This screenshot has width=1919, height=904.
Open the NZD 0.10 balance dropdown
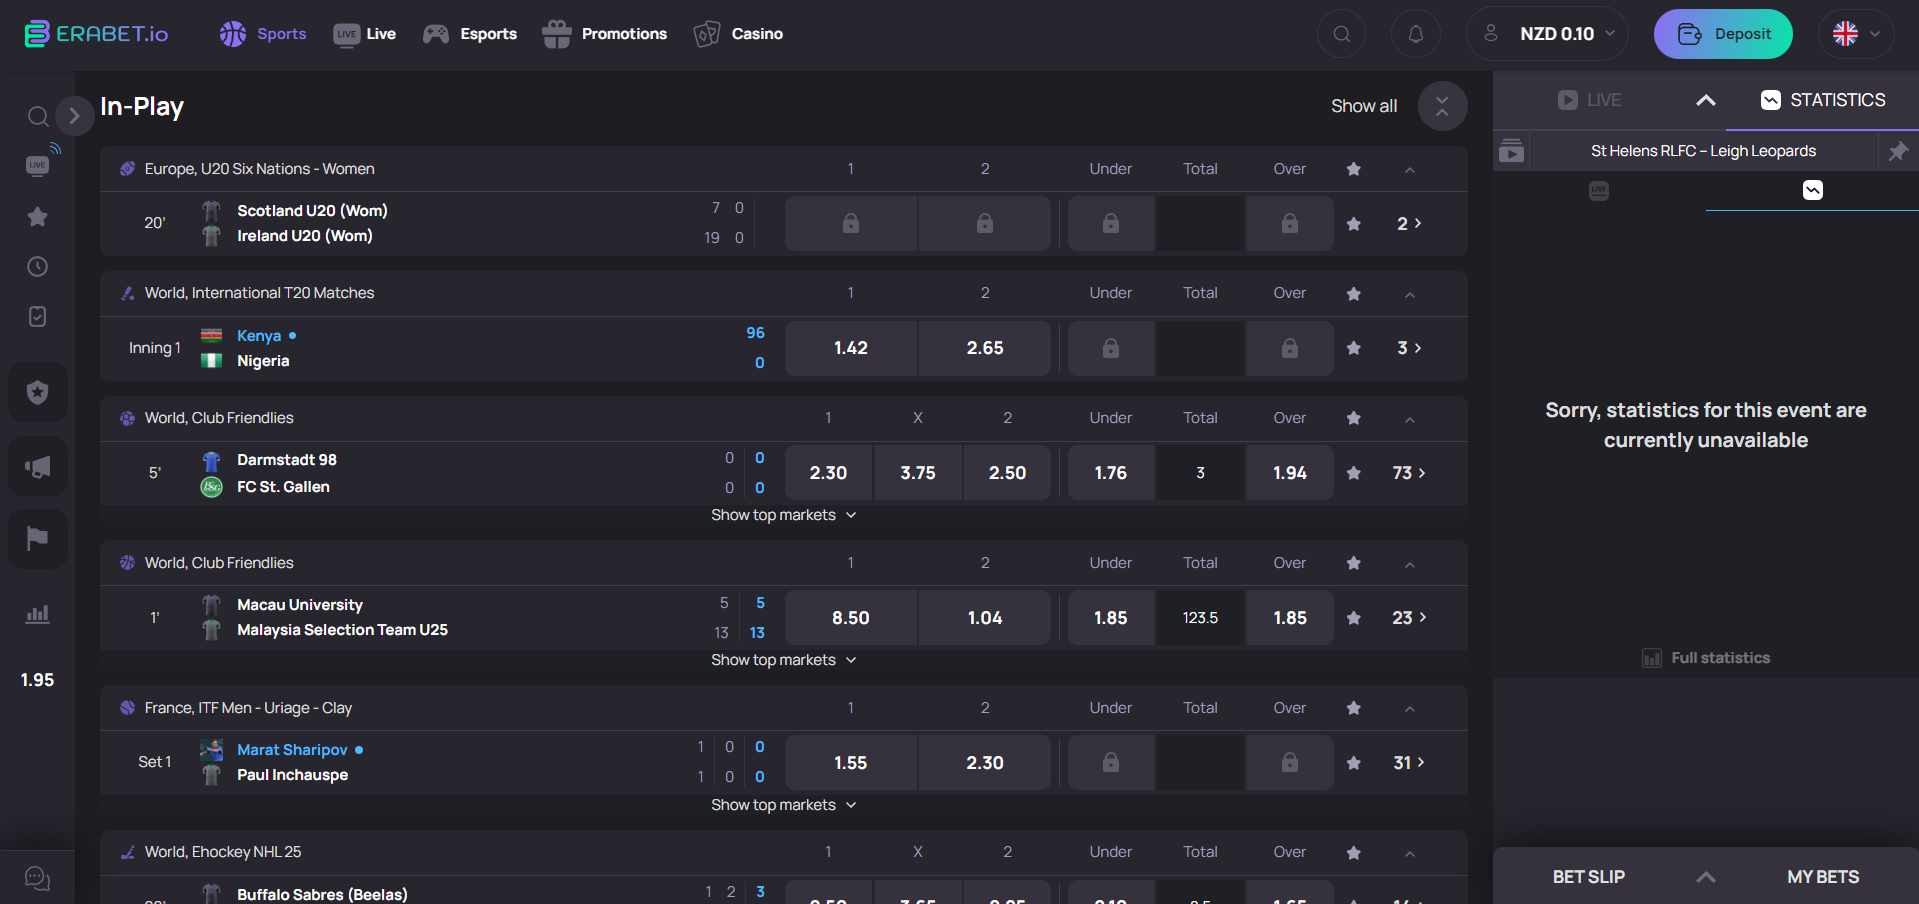tap(1547, 34)
